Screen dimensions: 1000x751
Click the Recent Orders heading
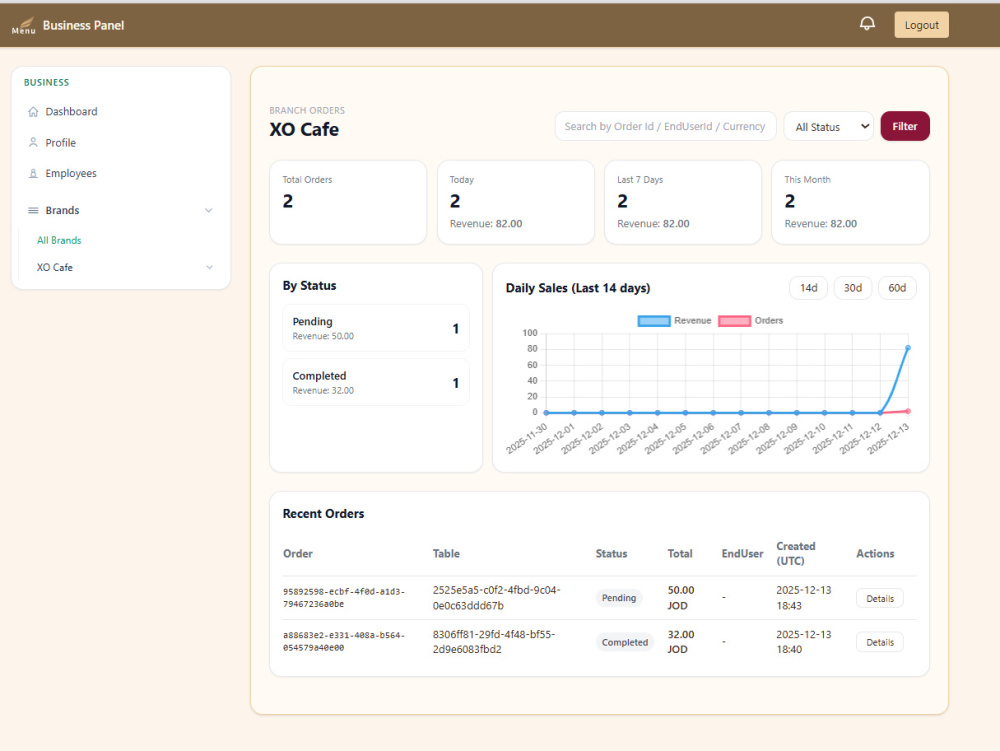point(323,514)
